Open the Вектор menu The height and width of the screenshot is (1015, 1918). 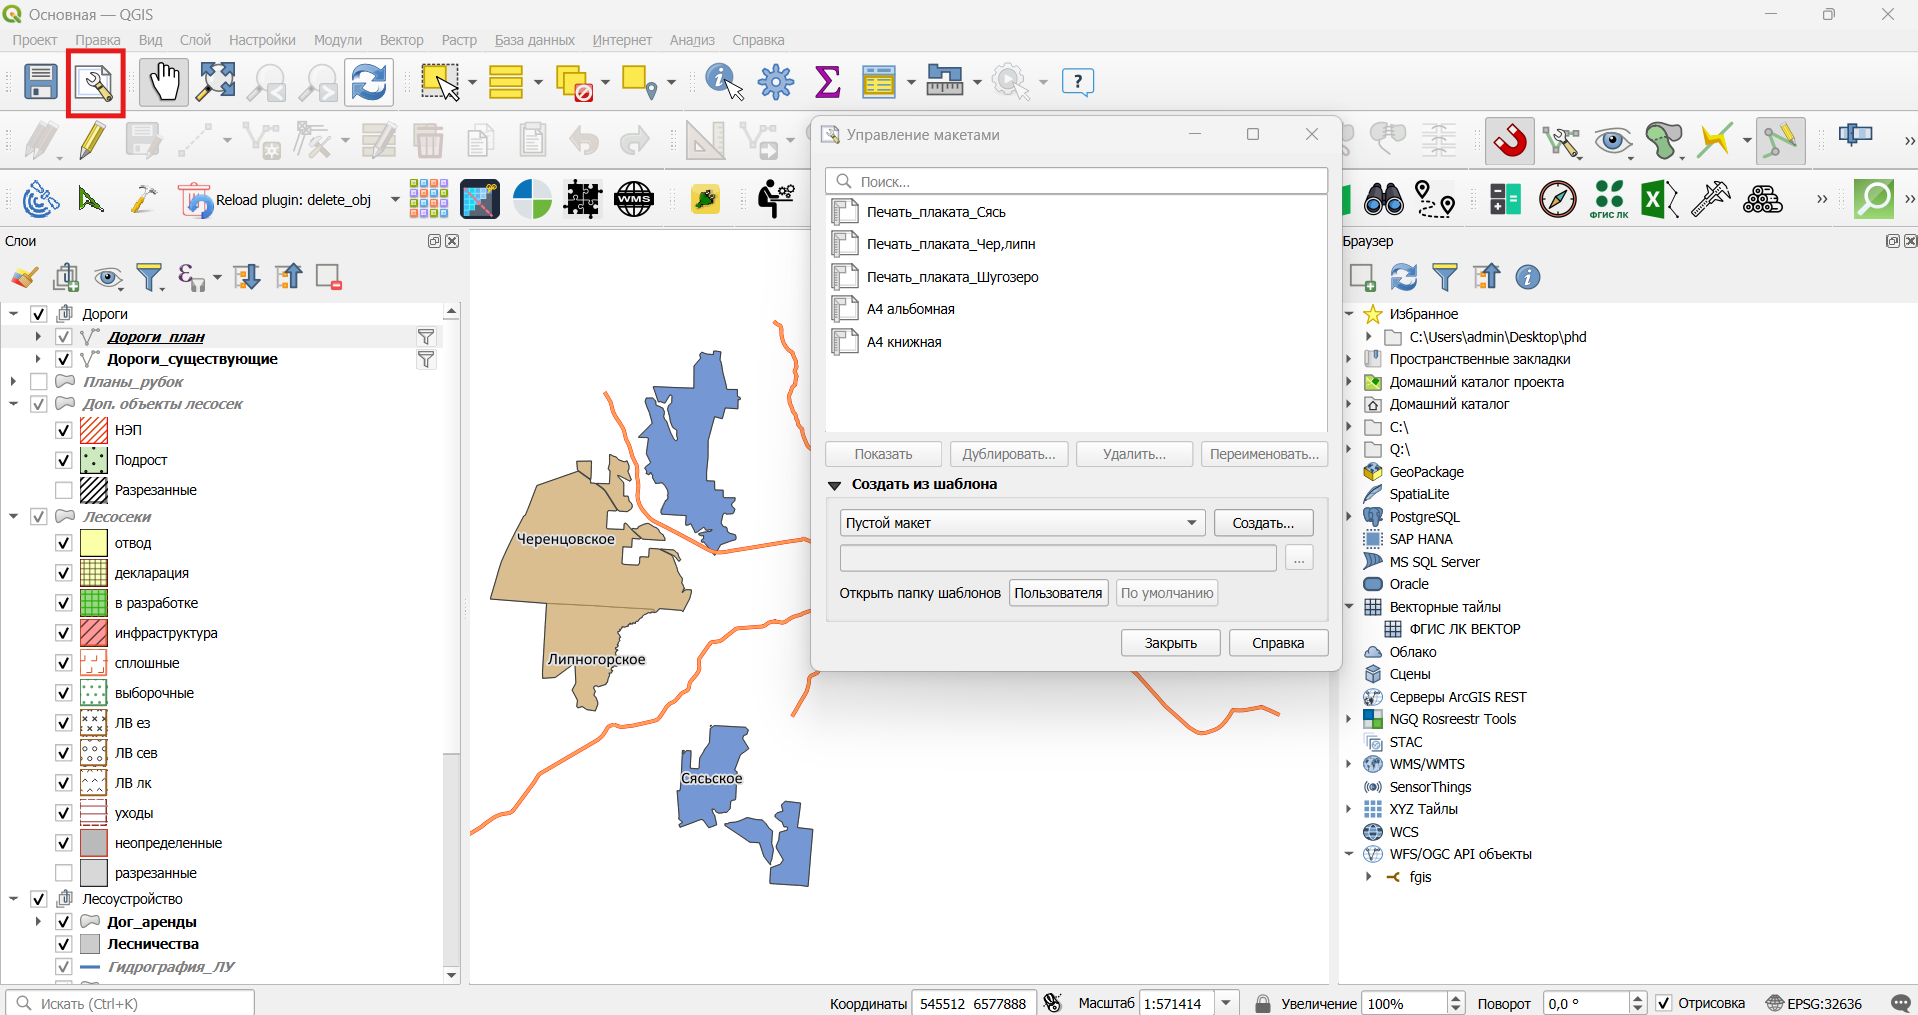(x=401, y=40)
